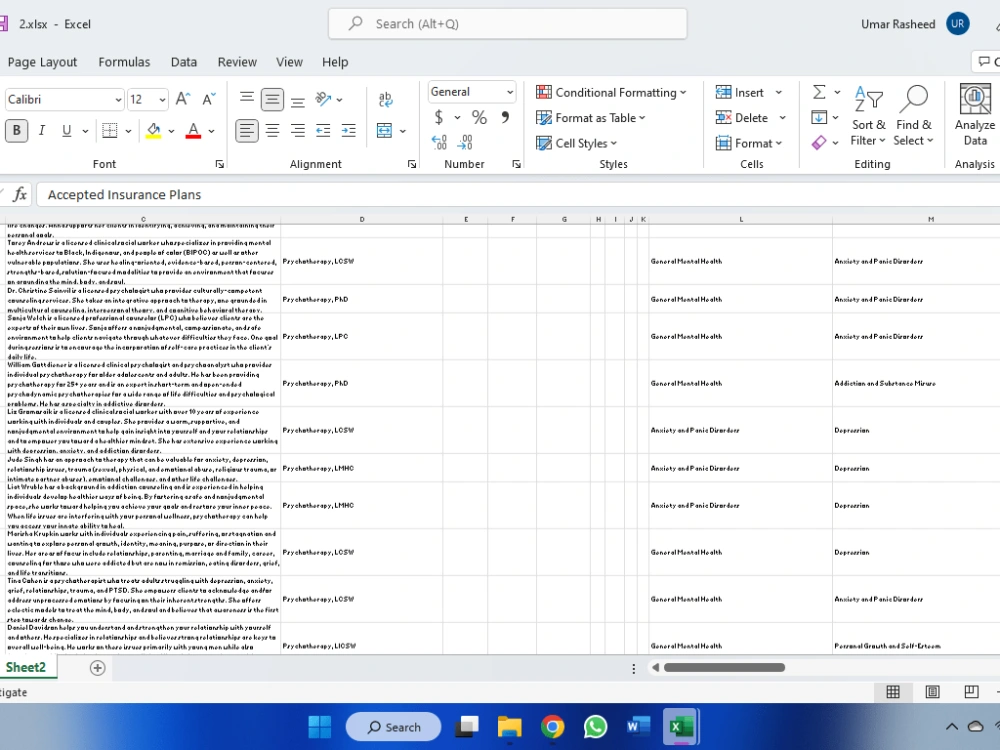Viewport: 1000px width, 750px height.
Task: Toggle Top Align
Action: [x=247, y=98]
